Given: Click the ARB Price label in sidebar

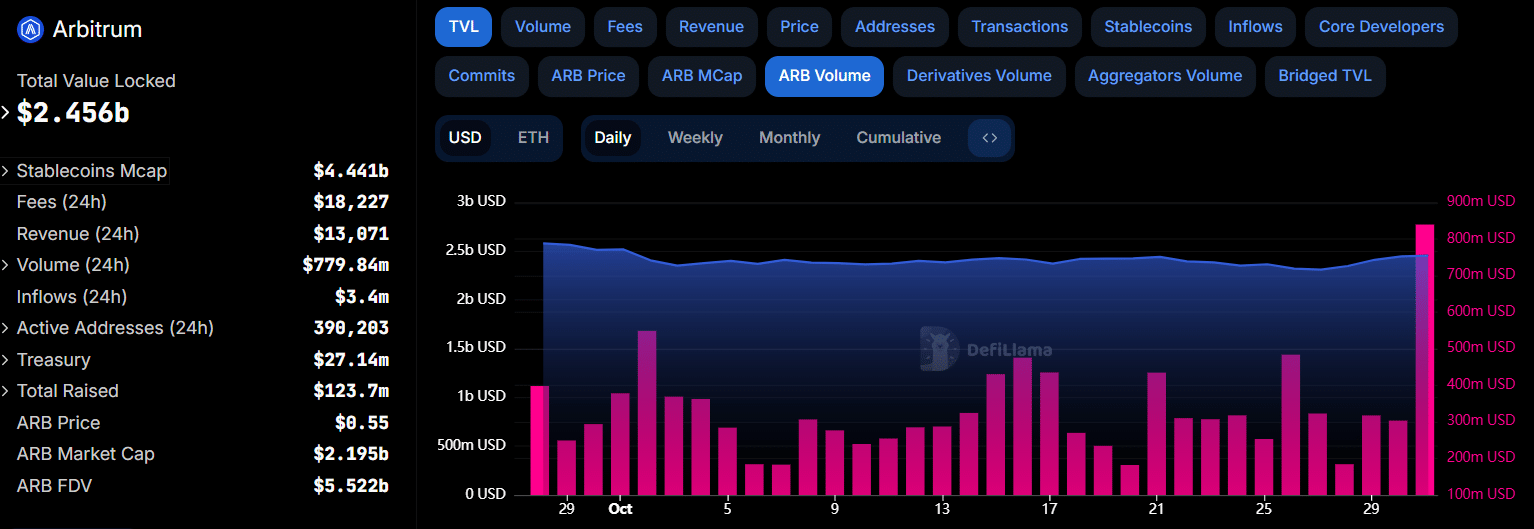Looking at the screenshot, I should coord(58,423).
